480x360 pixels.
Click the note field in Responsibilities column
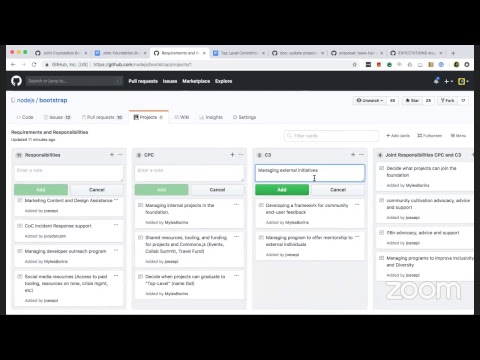pyautogui.click(x=69, y=173)
